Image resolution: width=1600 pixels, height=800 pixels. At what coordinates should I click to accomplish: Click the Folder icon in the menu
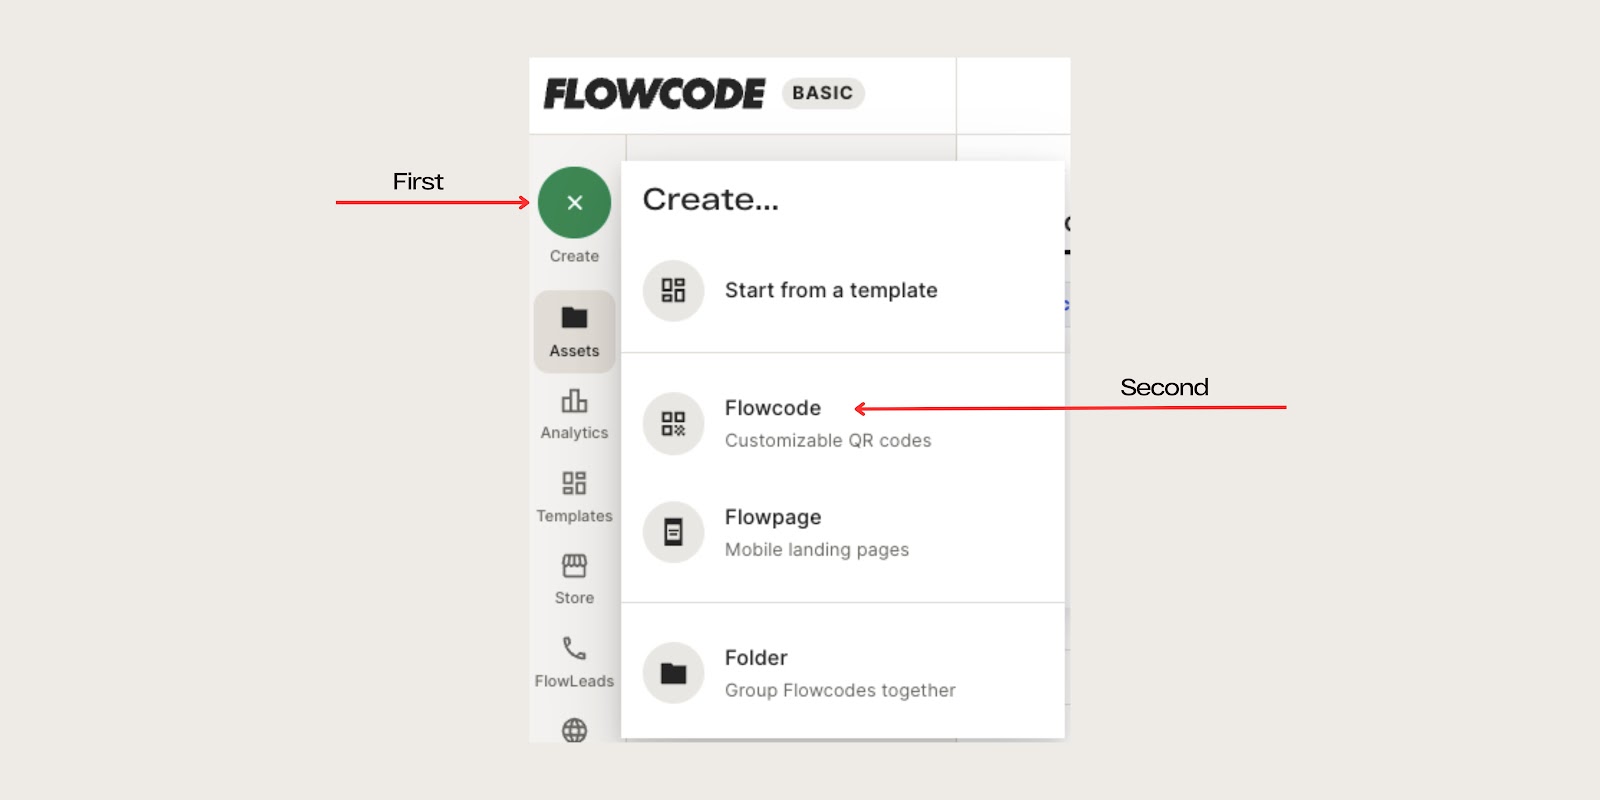673,673
